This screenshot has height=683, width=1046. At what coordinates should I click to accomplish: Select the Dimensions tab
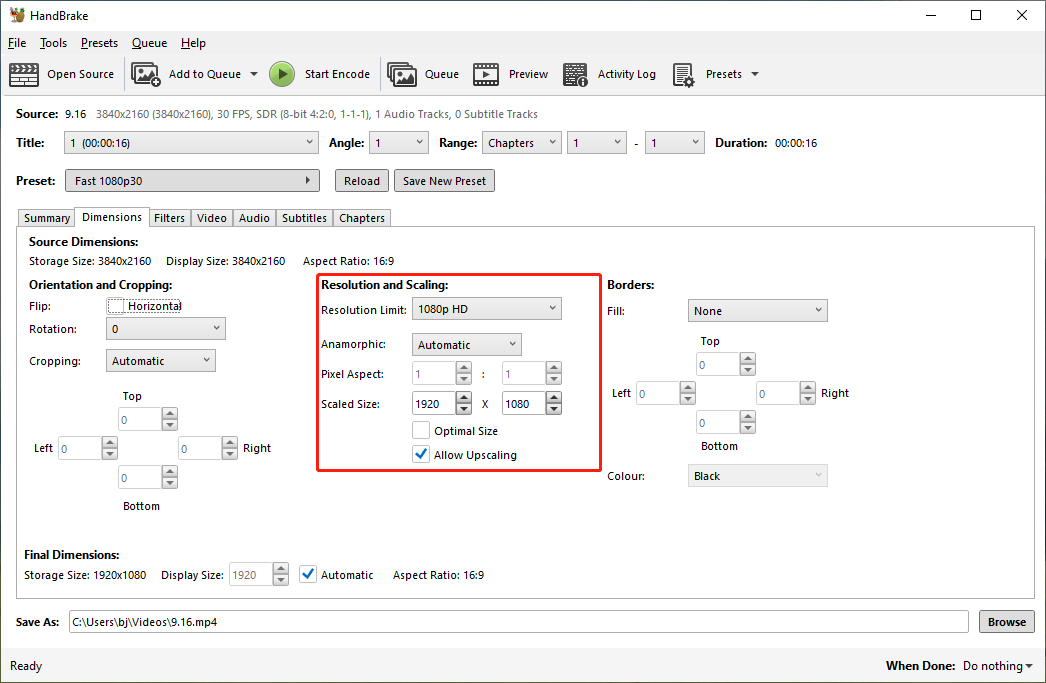point(111,217)
